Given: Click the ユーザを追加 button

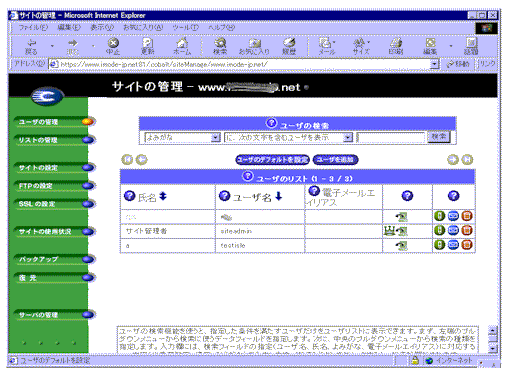Looking at the screenshot, I should click(335, 160).
